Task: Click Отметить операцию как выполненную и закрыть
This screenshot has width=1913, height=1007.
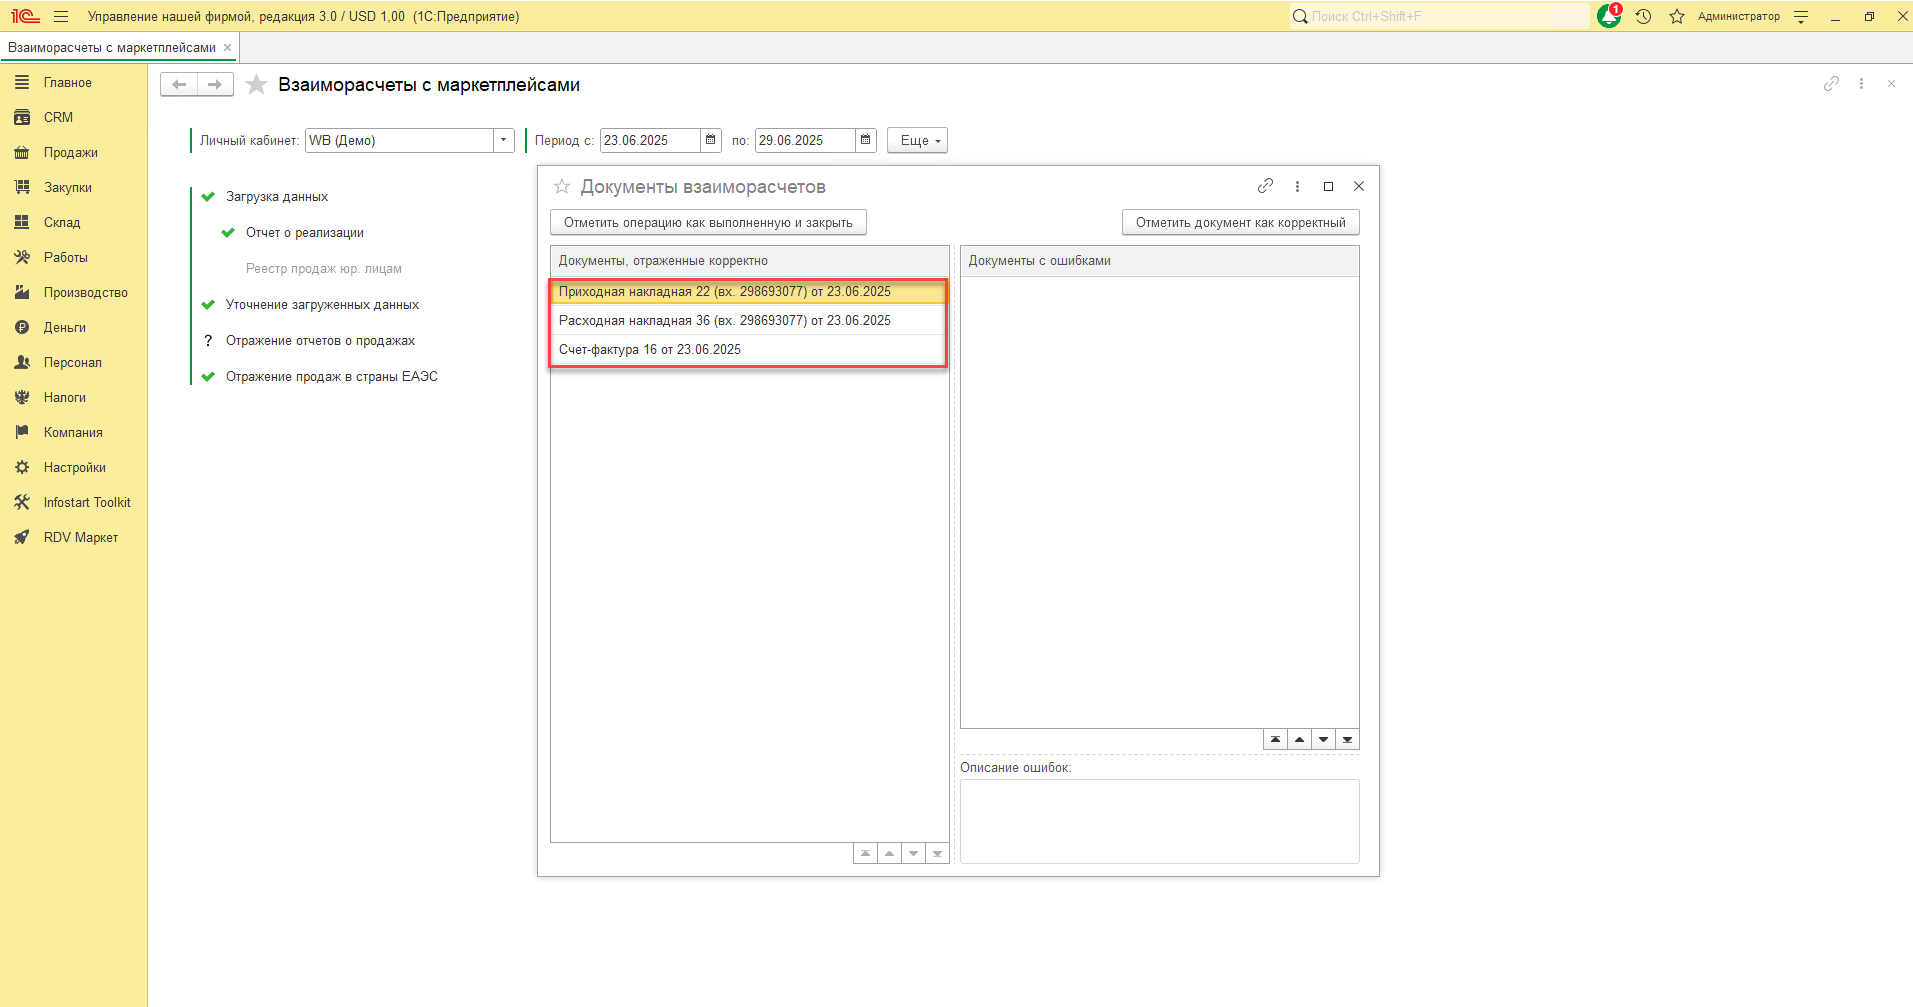Action: tap(708, 222)
